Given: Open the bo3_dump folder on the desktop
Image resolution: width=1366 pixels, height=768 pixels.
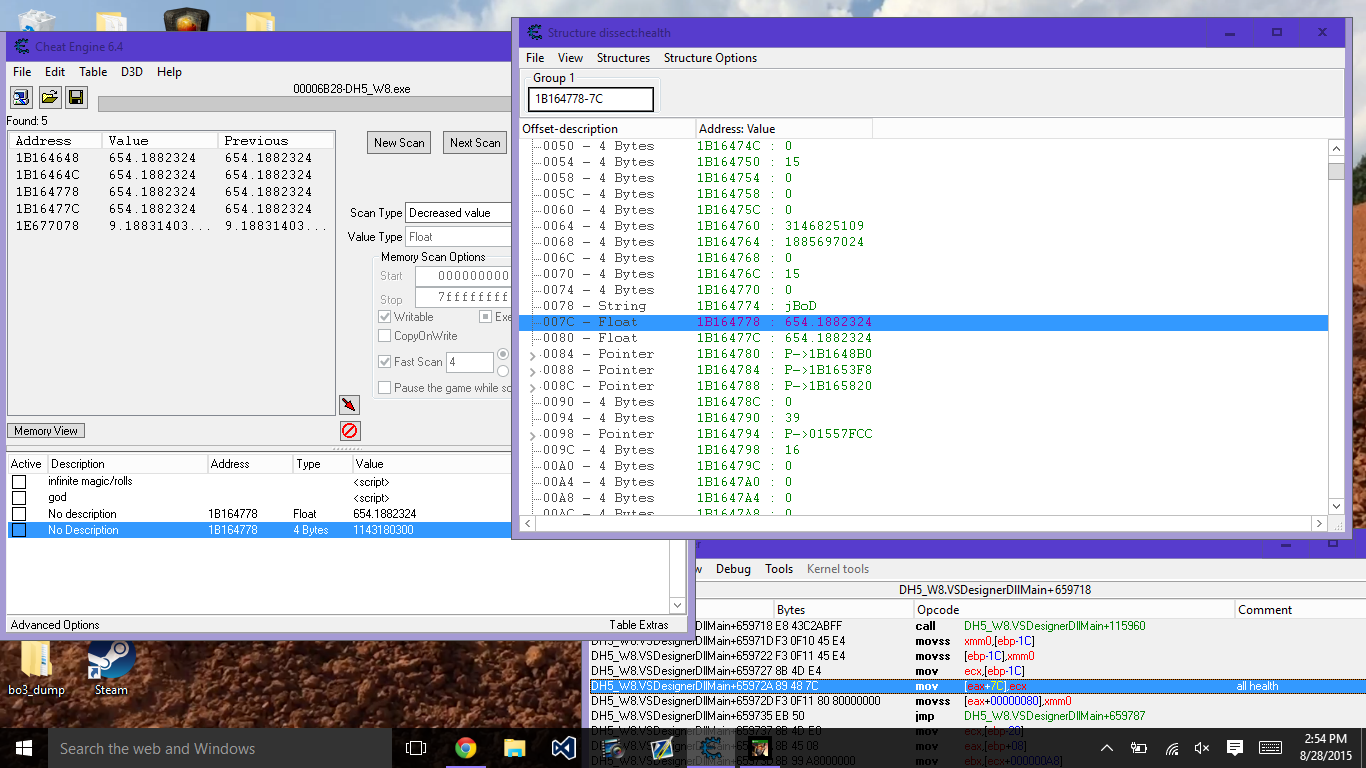Looking at the screenshot, I should [x=36, y=668].
